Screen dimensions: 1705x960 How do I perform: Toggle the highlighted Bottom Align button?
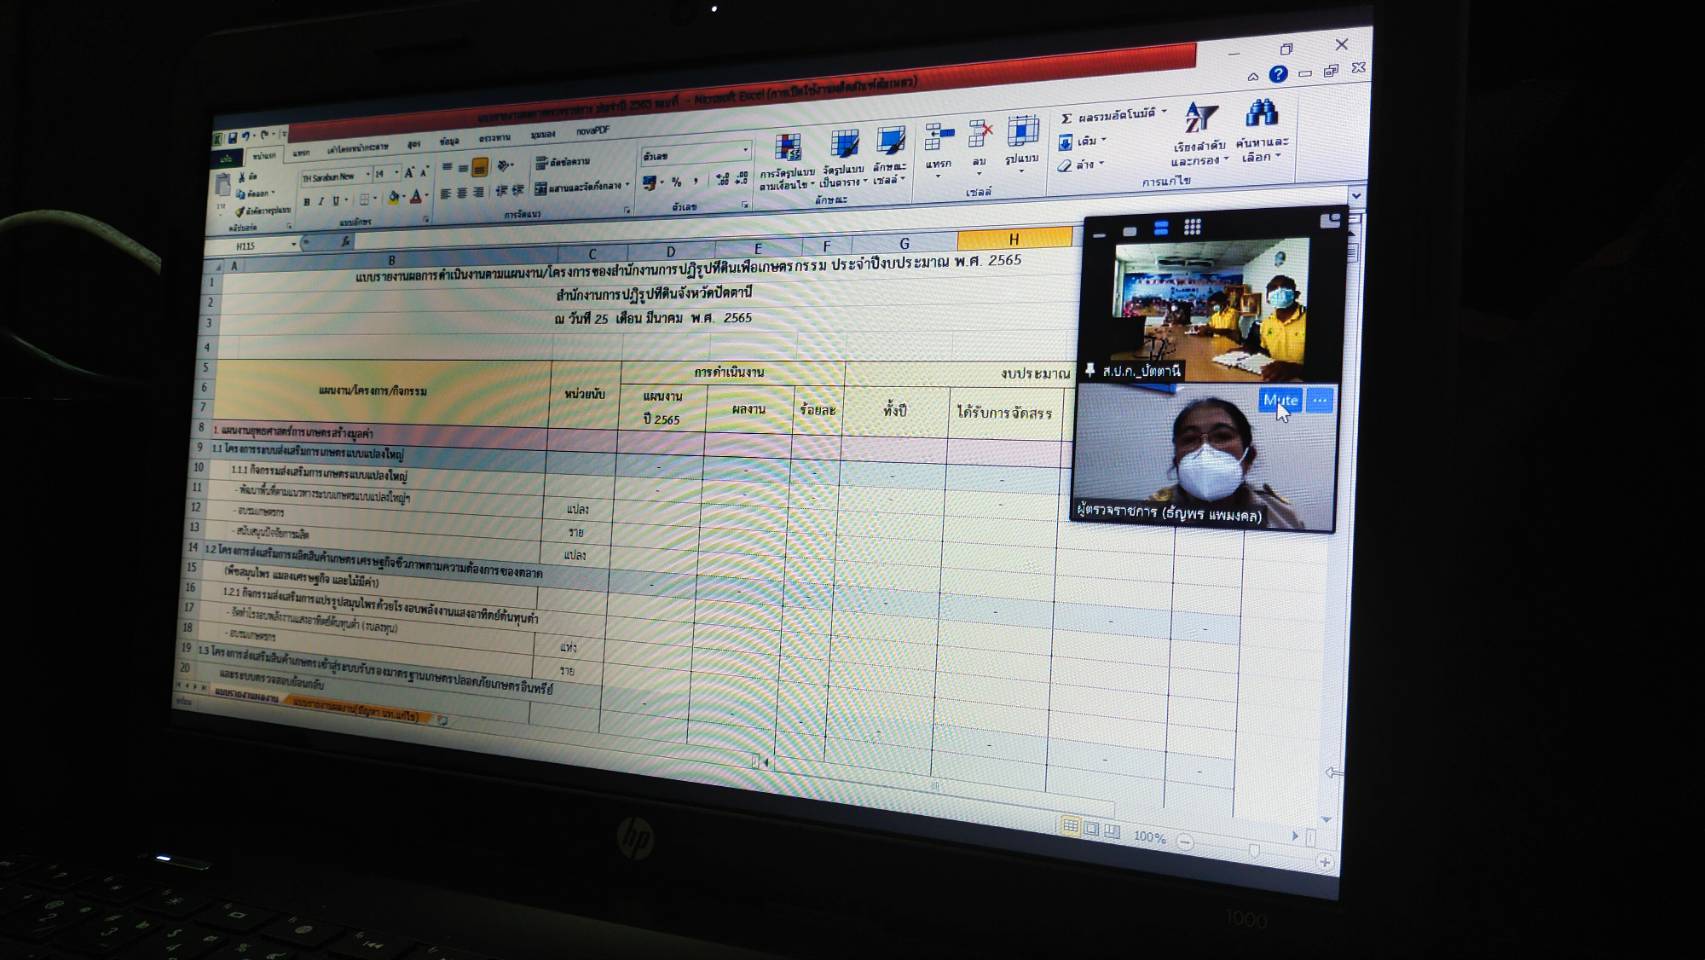click(x=480, y=166)
